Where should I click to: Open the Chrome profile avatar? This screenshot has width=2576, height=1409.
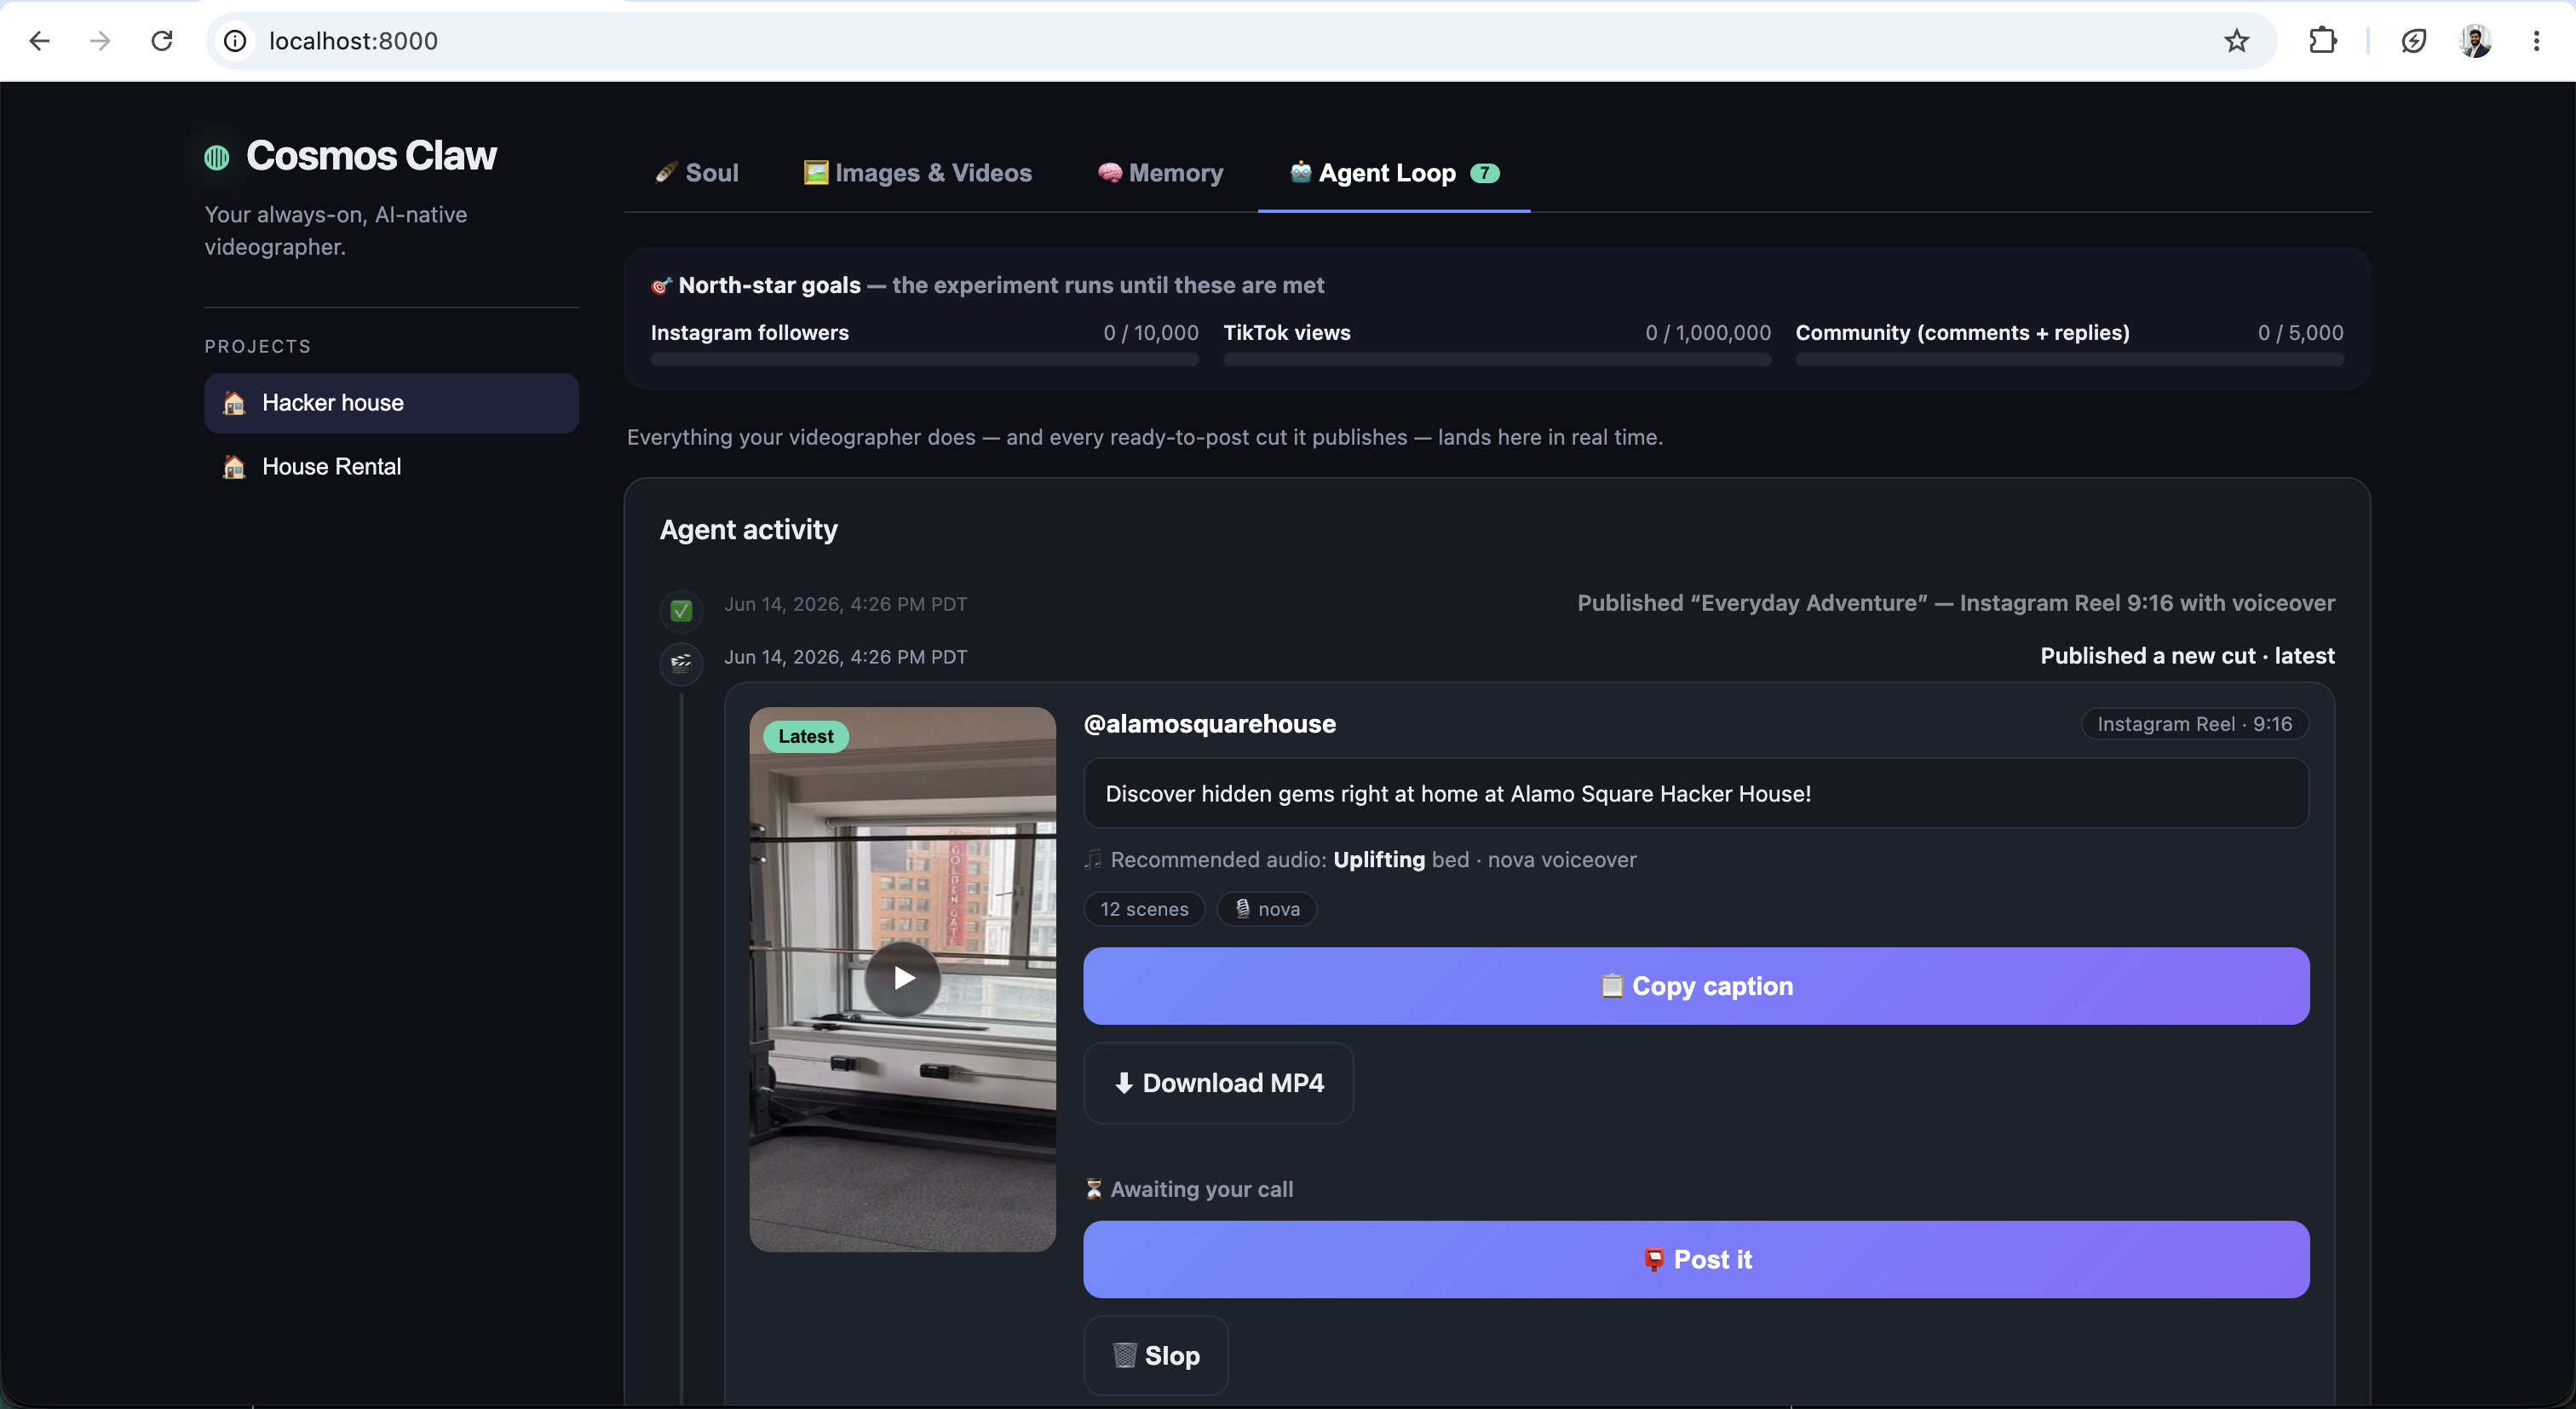2475,41
